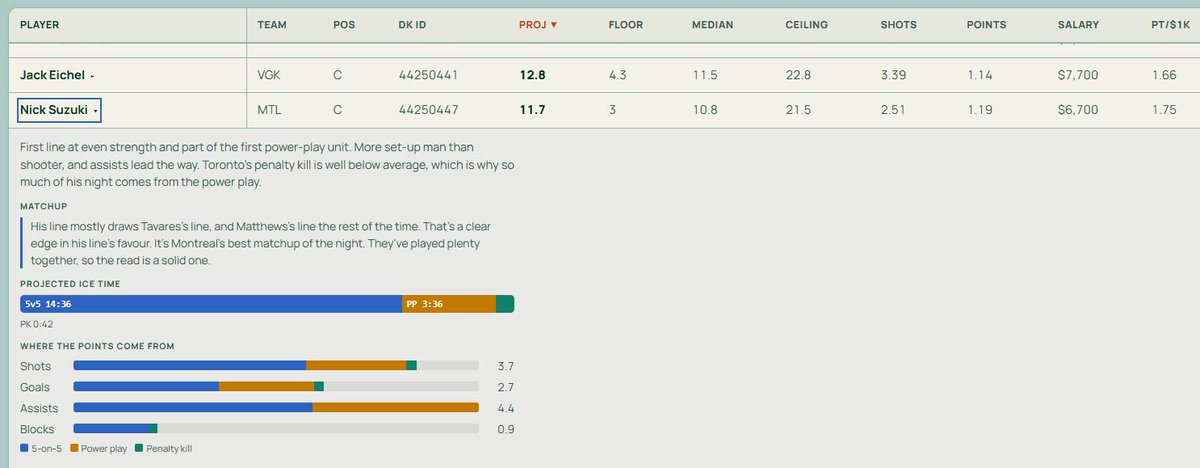Click Eichel's points value 1.14
This screenshot has height=468, width=1200.
click(x=978, y=75)
